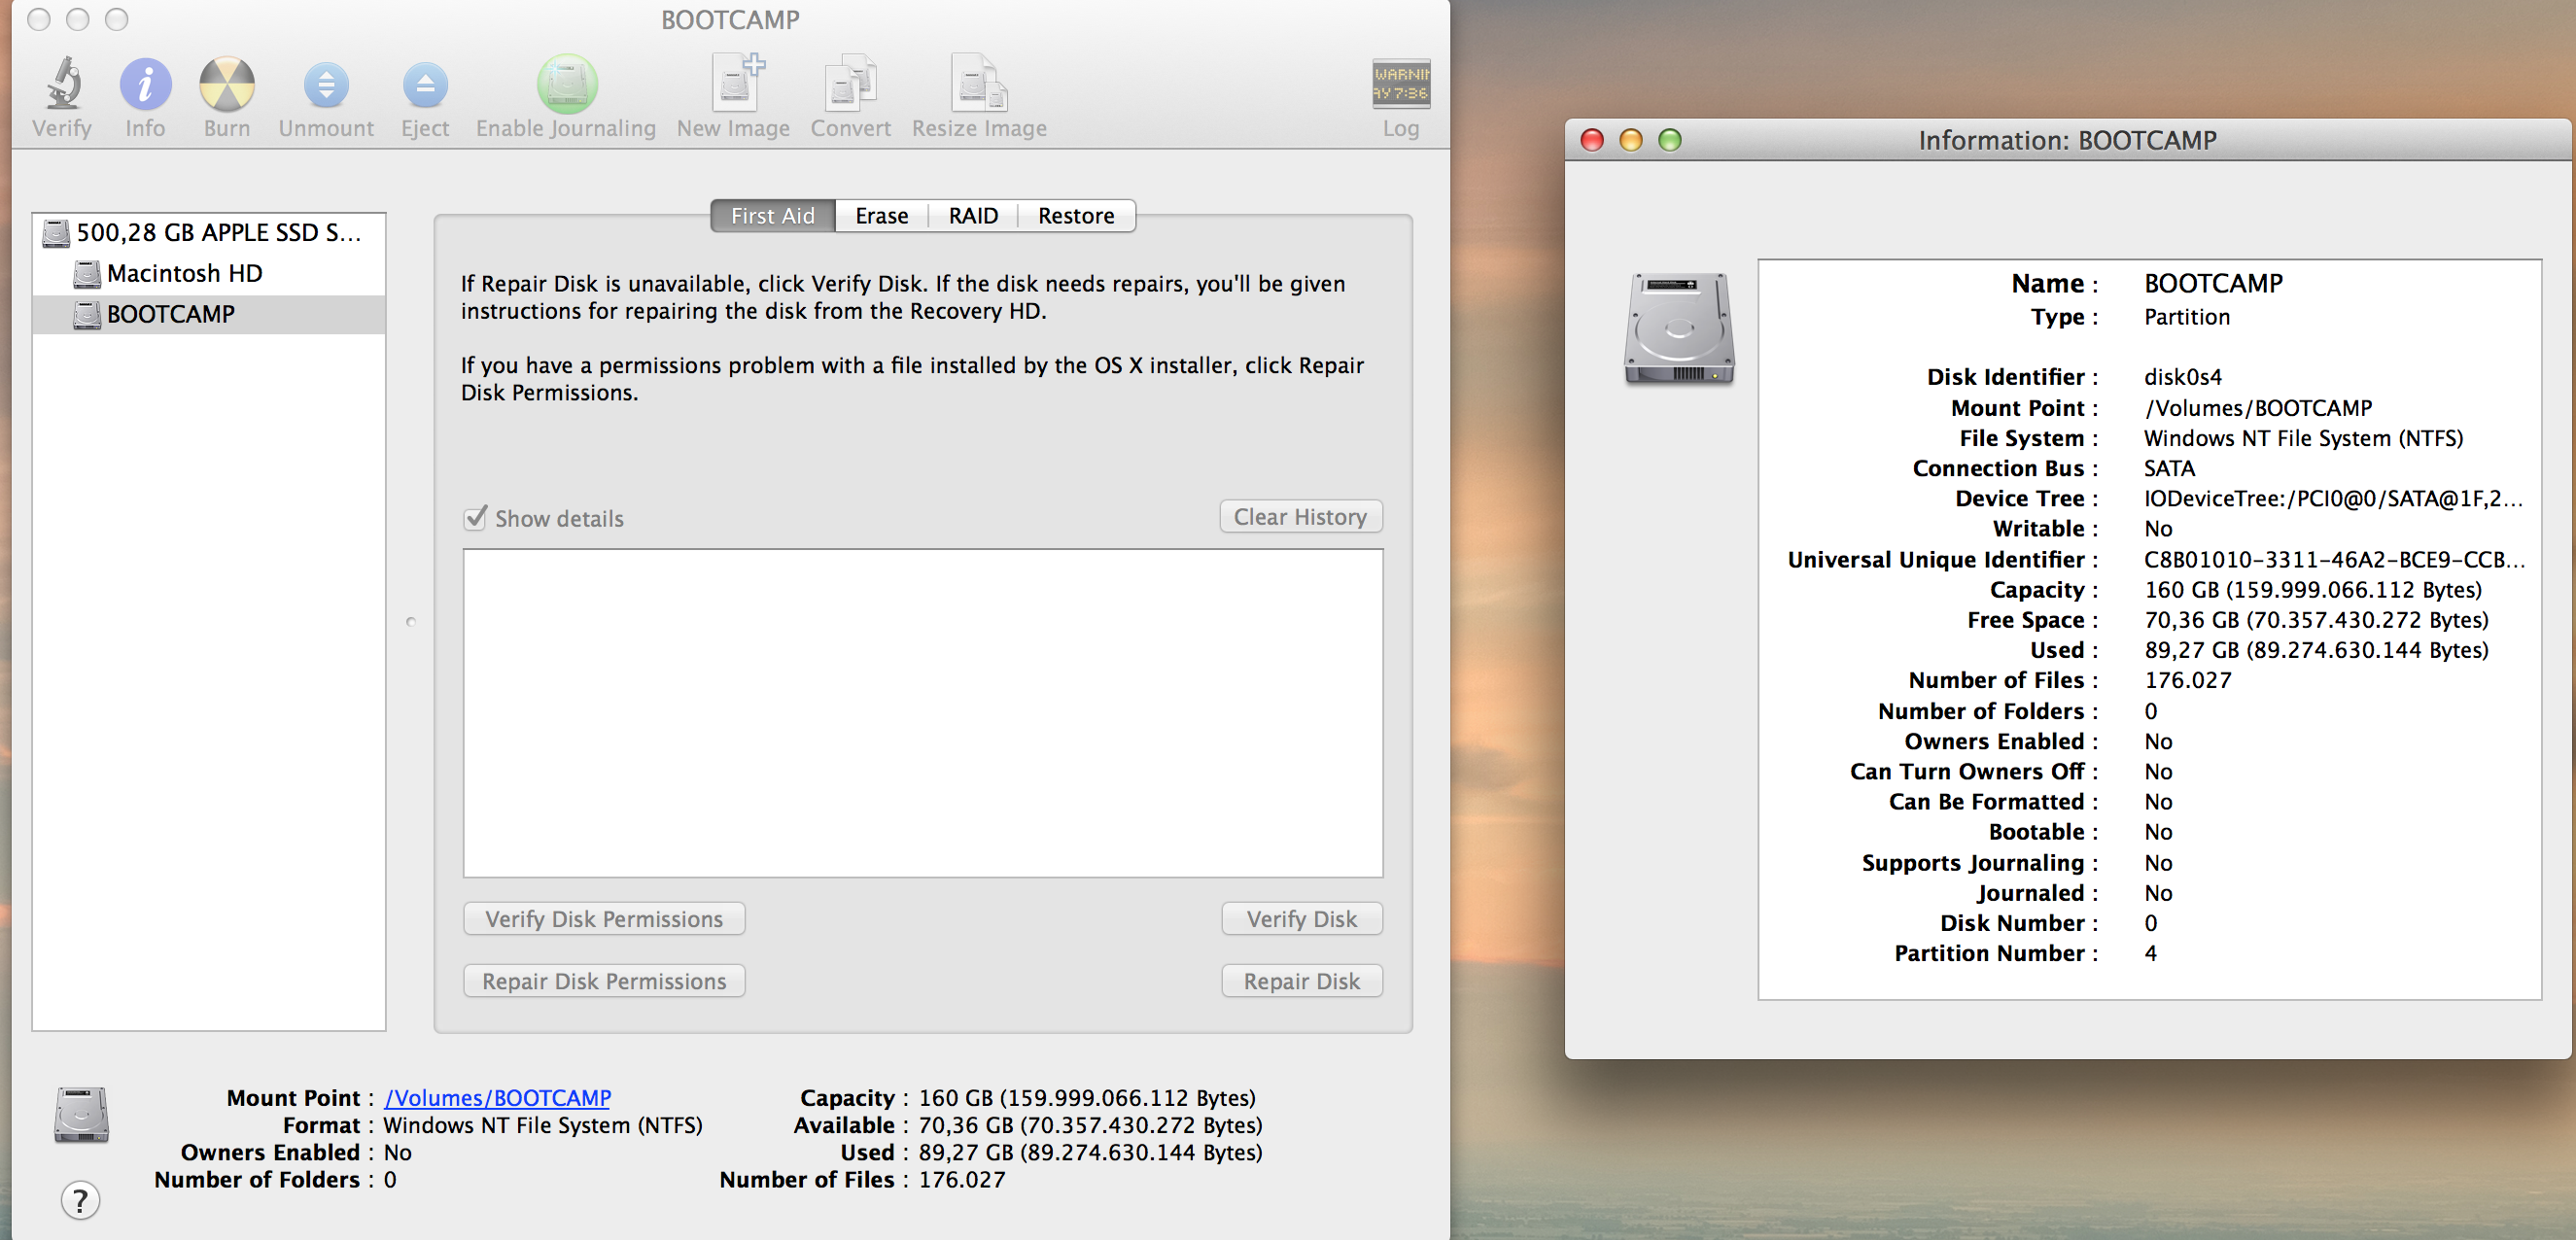Unmount the BOOTCAMP volume via toolbar
This screenshot has height=1240, width=2576.
pyautogui.click(x=326, y=85)
